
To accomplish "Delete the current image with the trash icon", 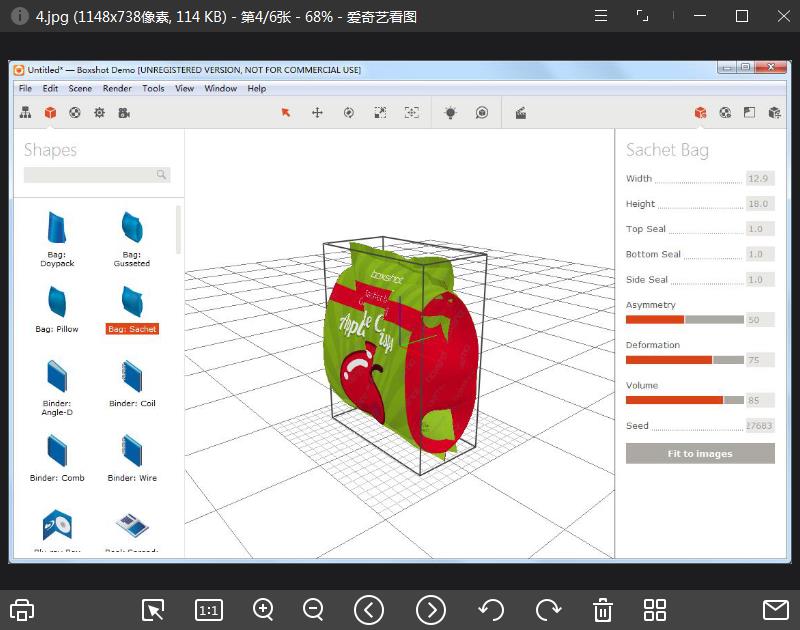I will [x=603, y=610].
